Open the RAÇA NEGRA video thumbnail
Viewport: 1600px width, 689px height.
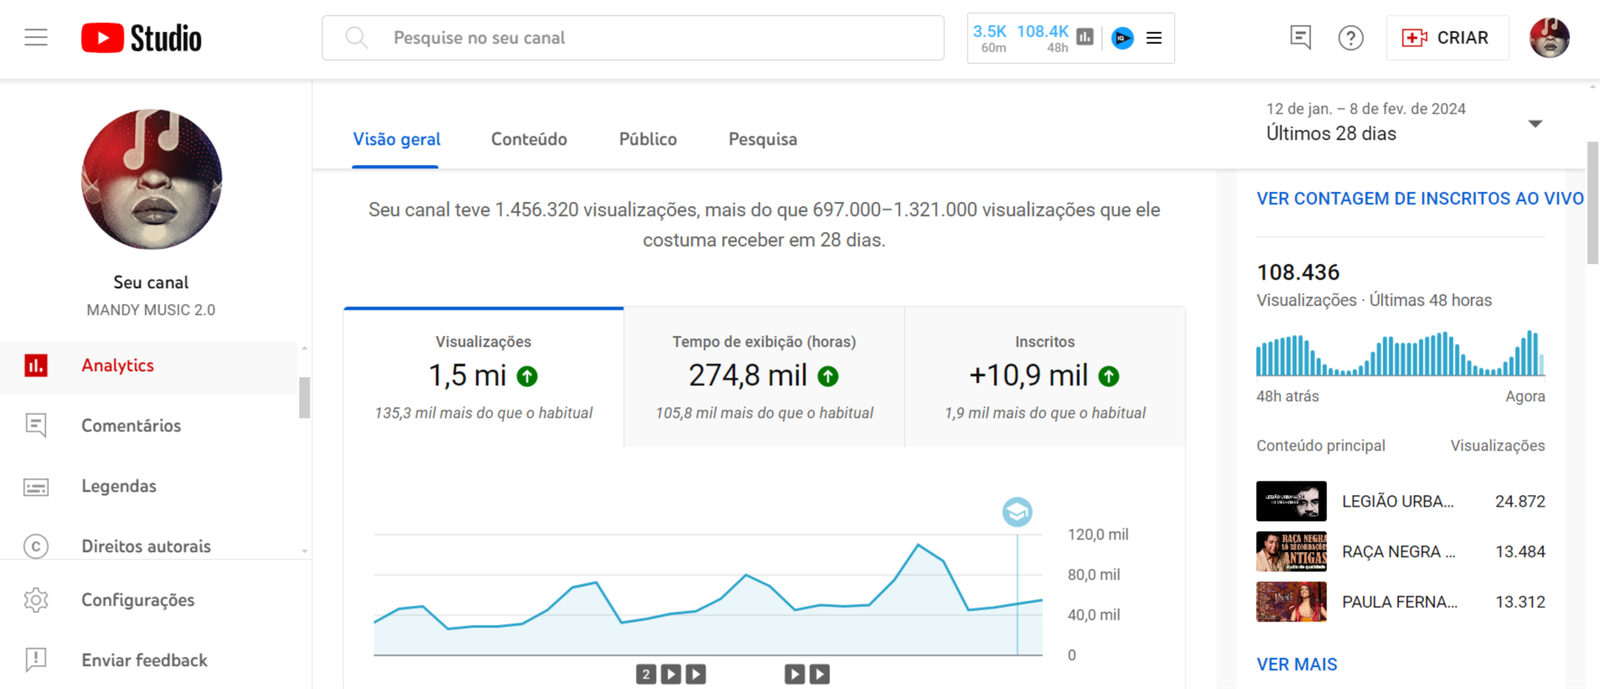pos(1291,551)
